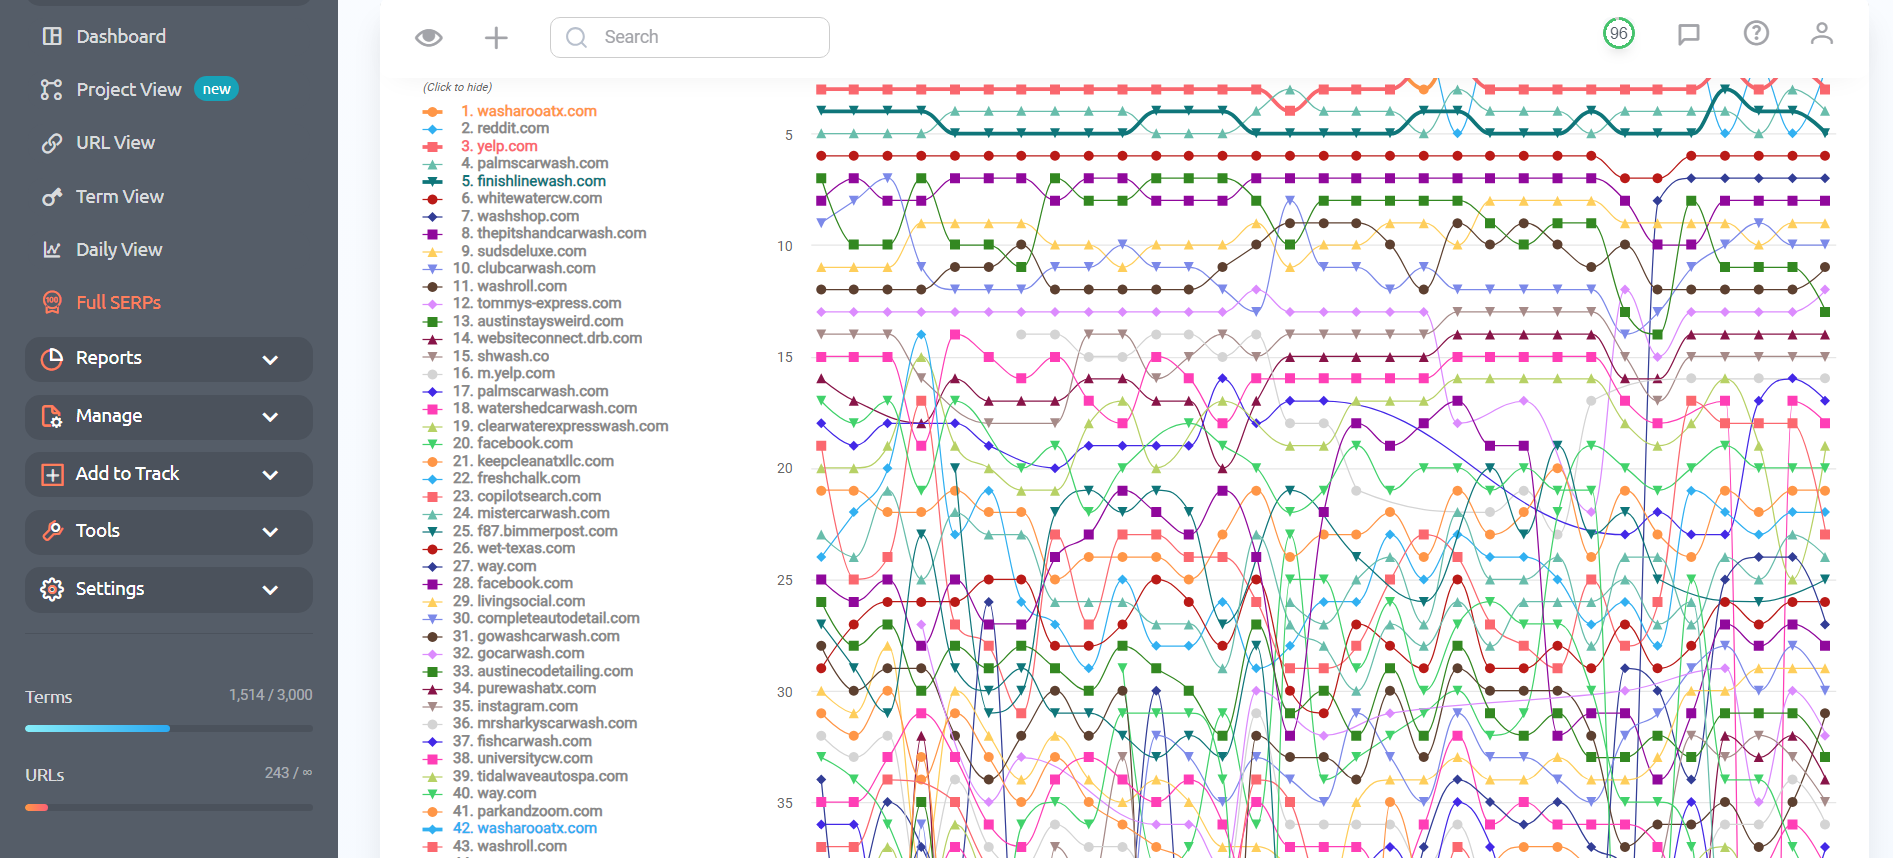This screenshot has height=858, width=1893.
Task: Toggle visibility of 42. washarooatx.com series
Action: coord(524,828)
